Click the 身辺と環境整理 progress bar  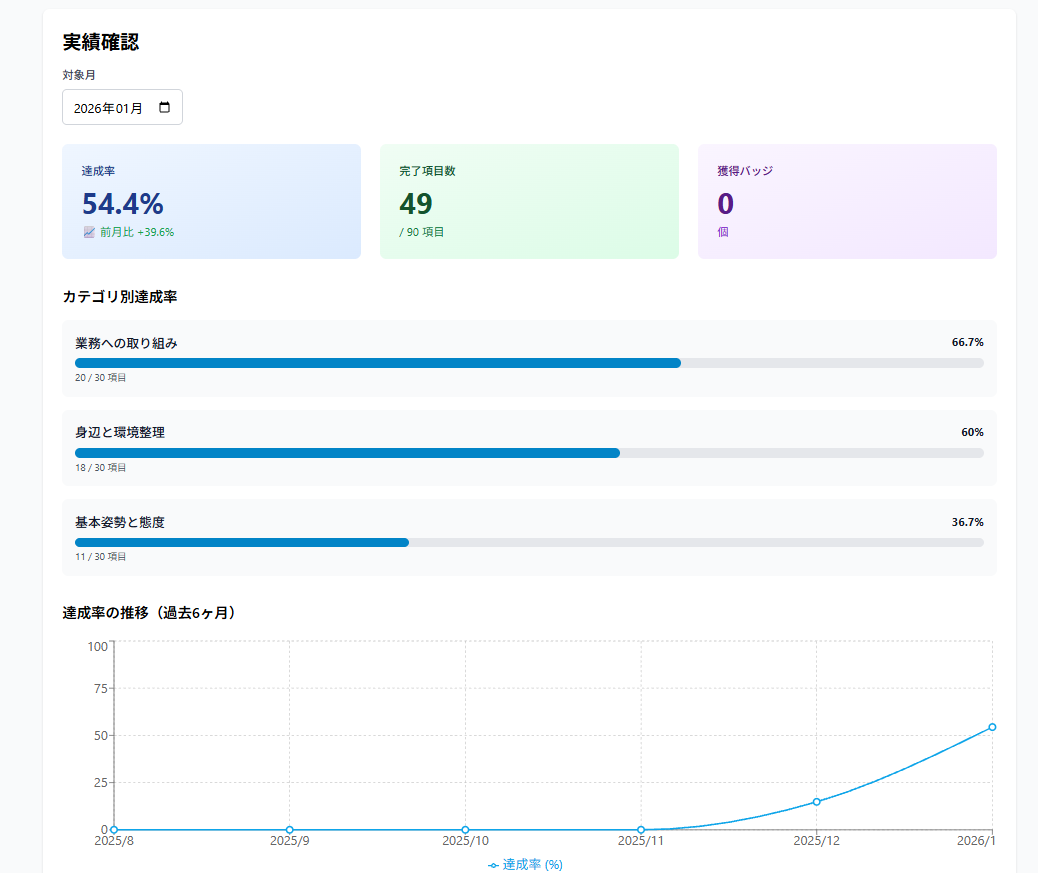[x=529, y=453]
